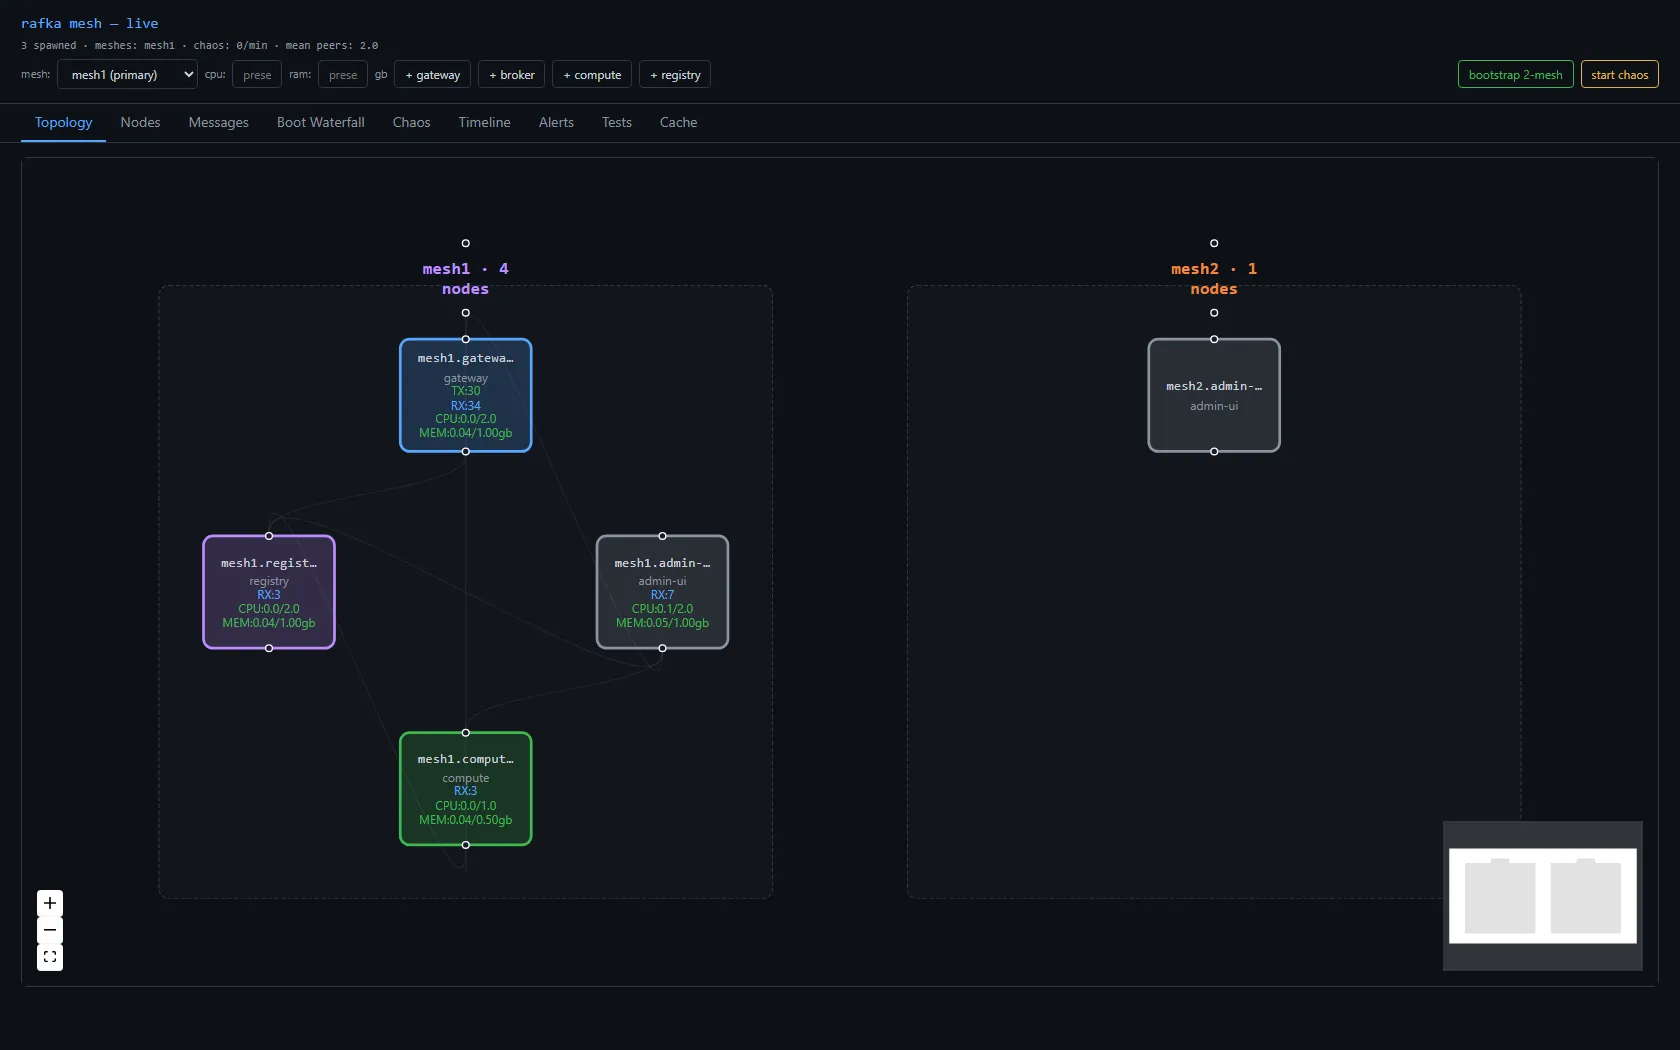Click the '3 spawned' status summary line

pyautogui.click(x=200, y=46)
